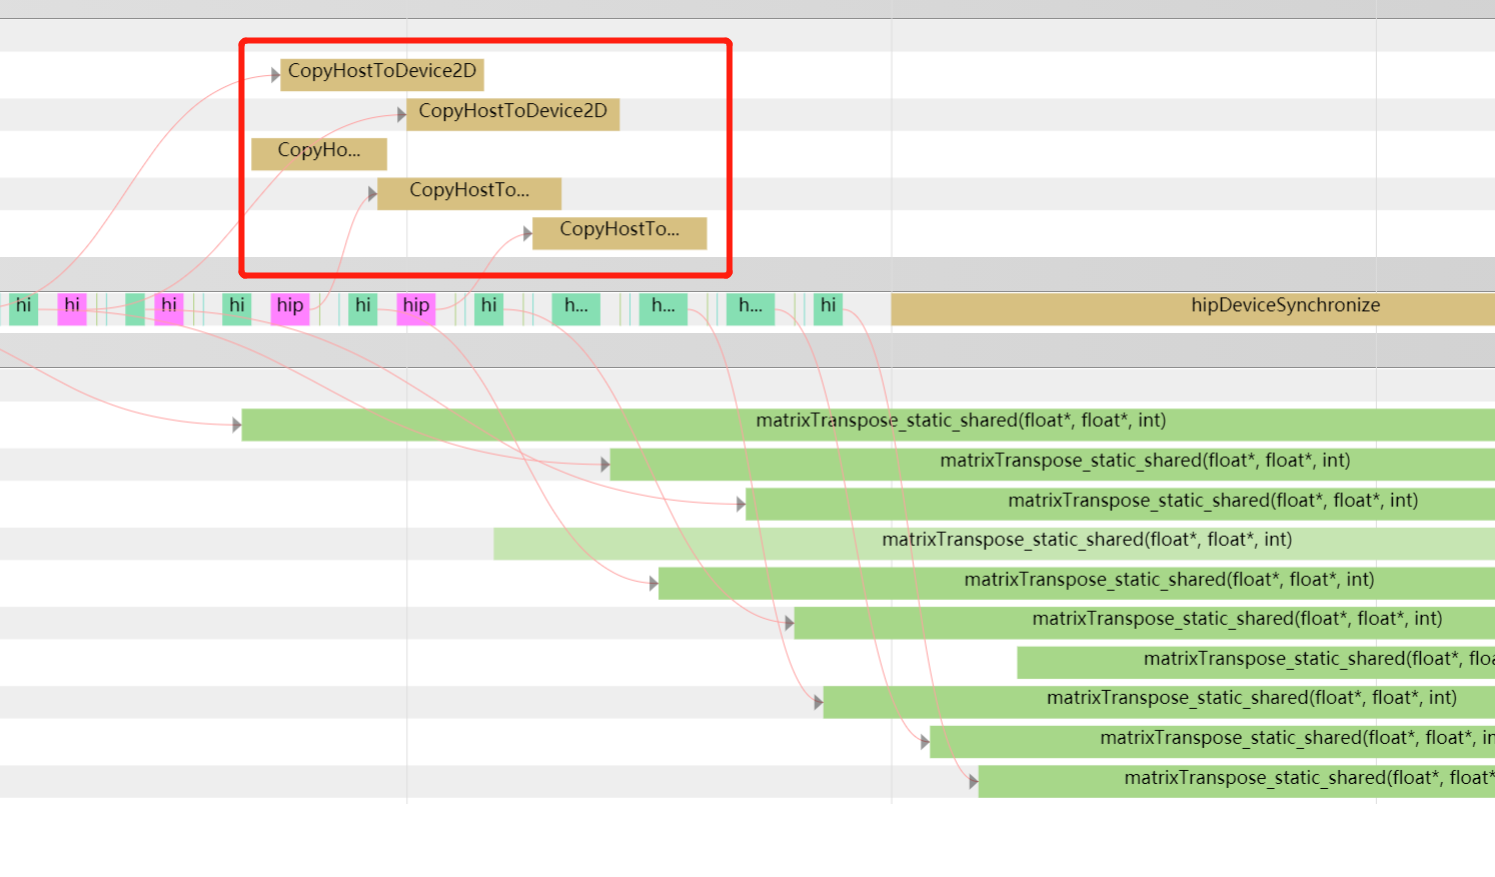The height and width of the screenshot is (877, 1495).
Task: Follow the flow arrow into the third kernel
Action: coord(741,503)
